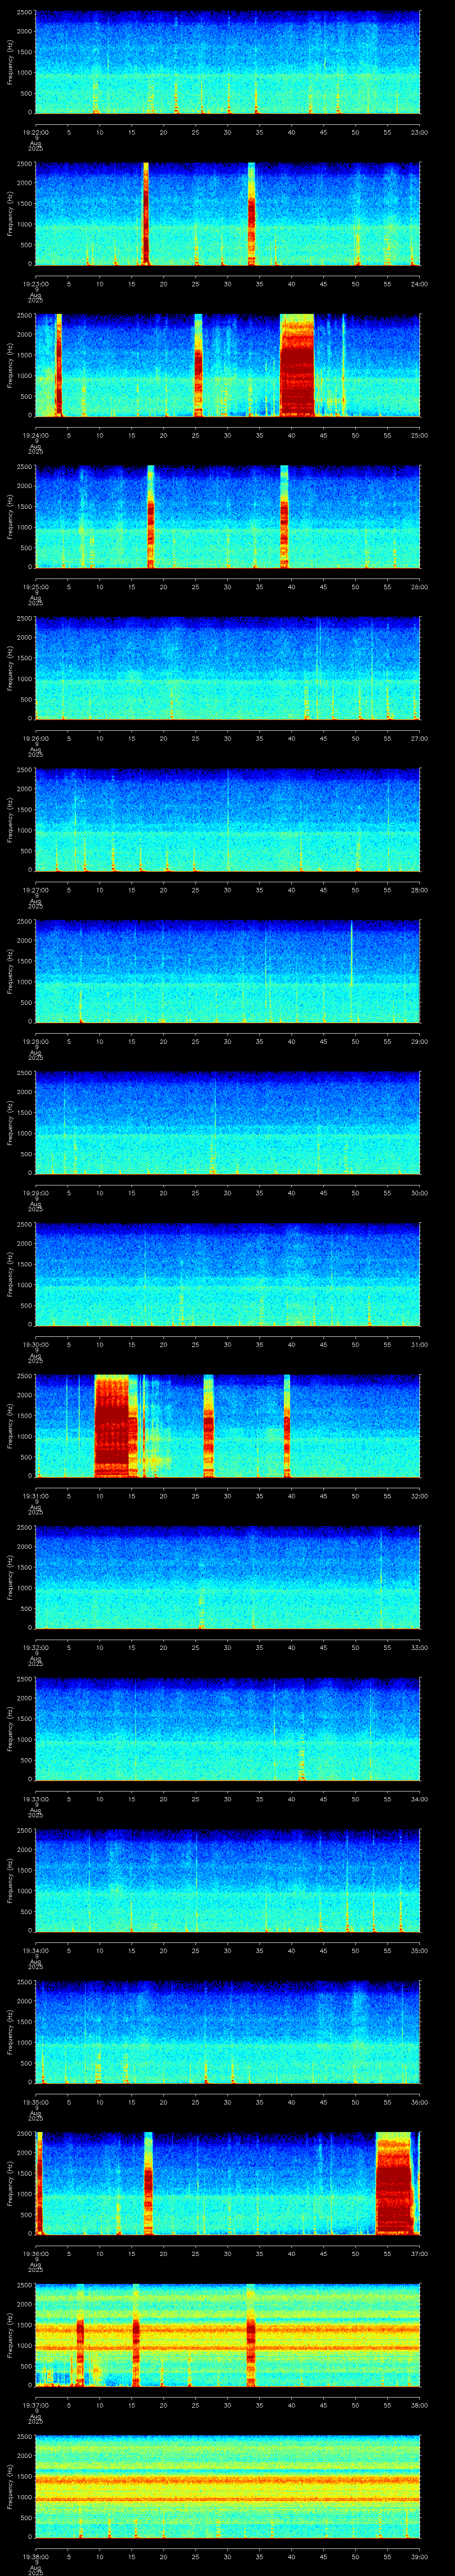Screen dimensions: 455x2576
Task: Click the 19:33:00 start time label
Action: point(35,1799)
